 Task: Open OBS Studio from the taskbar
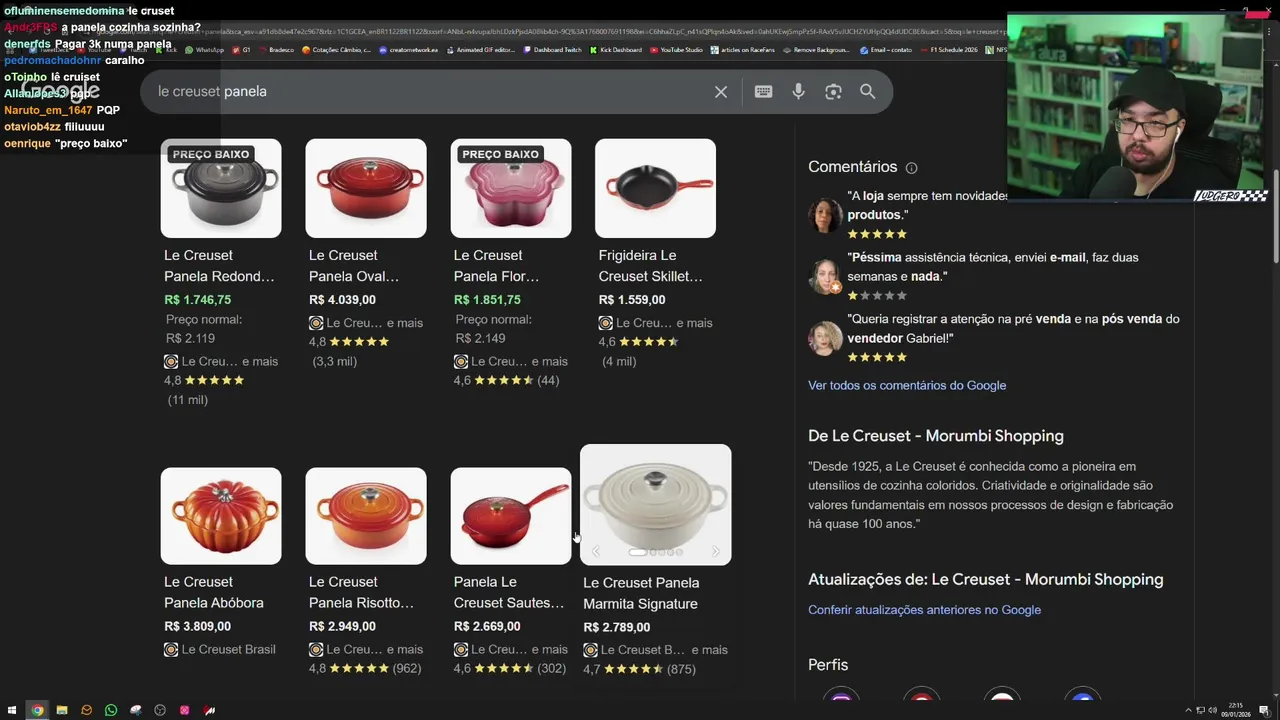click(x=160, y=710)
